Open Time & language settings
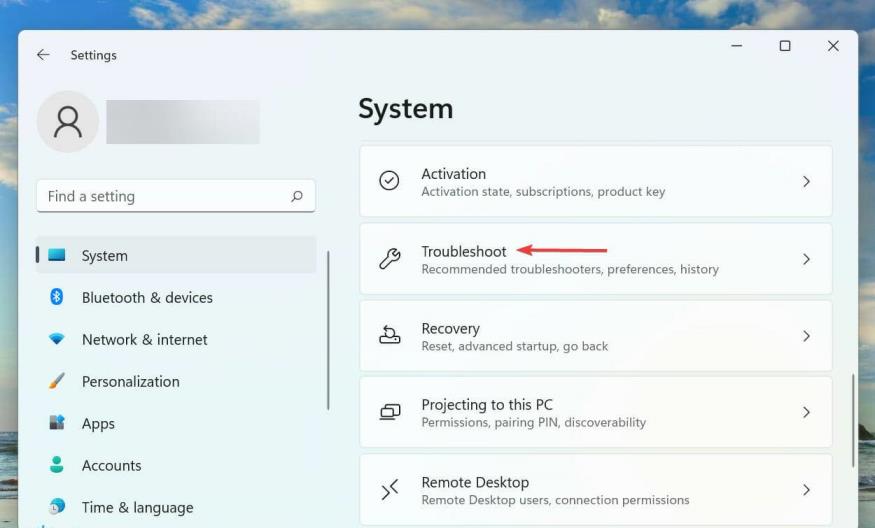The image size is (875, 528). pyautogui.click(x=176, y=507)
